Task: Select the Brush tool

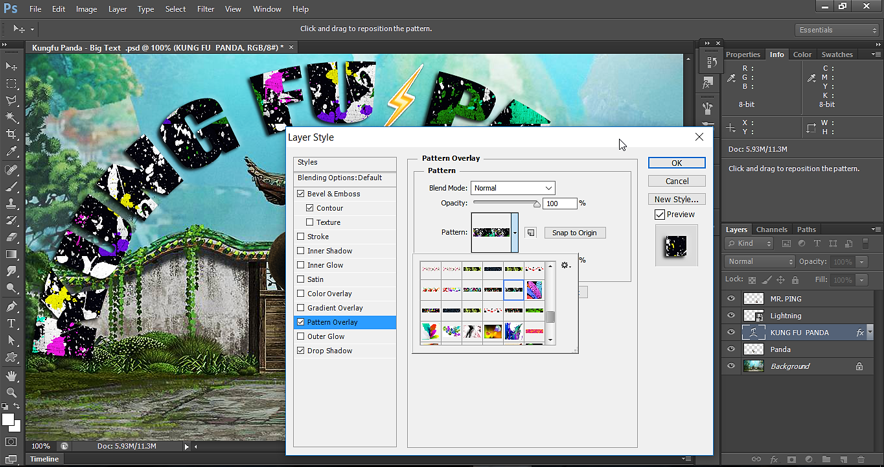Action: [11, 187]
